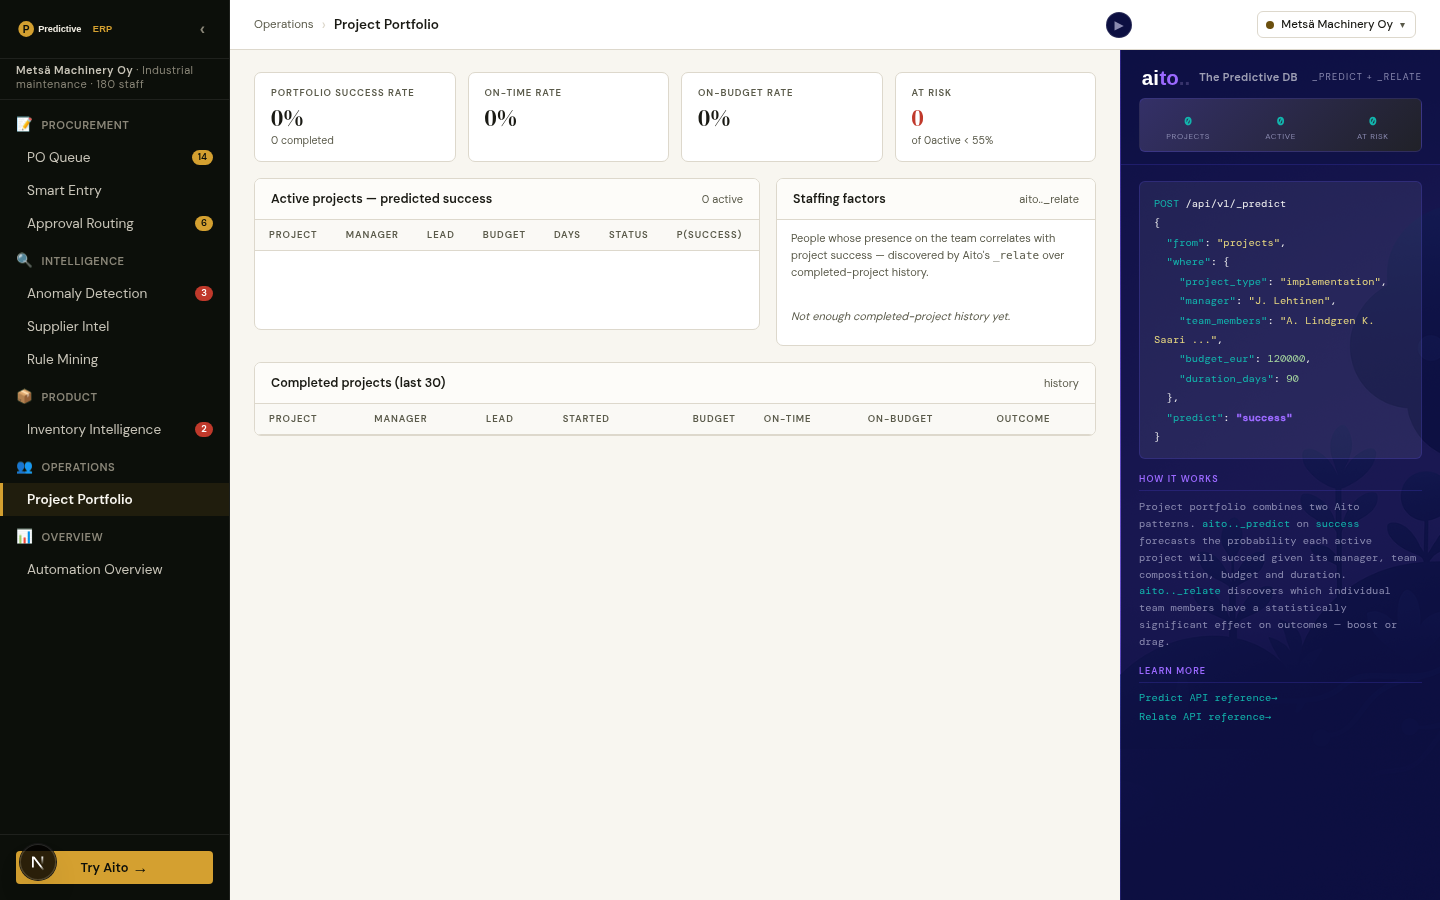
Task: Click the Predictive ERP logo icon
Action: tap(26, 29)
